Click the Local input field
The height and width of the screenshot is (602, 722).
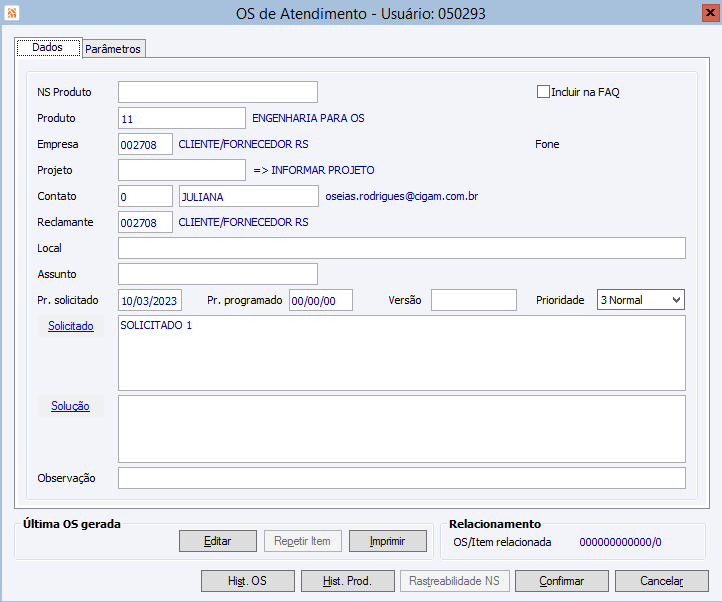[402, 248]
